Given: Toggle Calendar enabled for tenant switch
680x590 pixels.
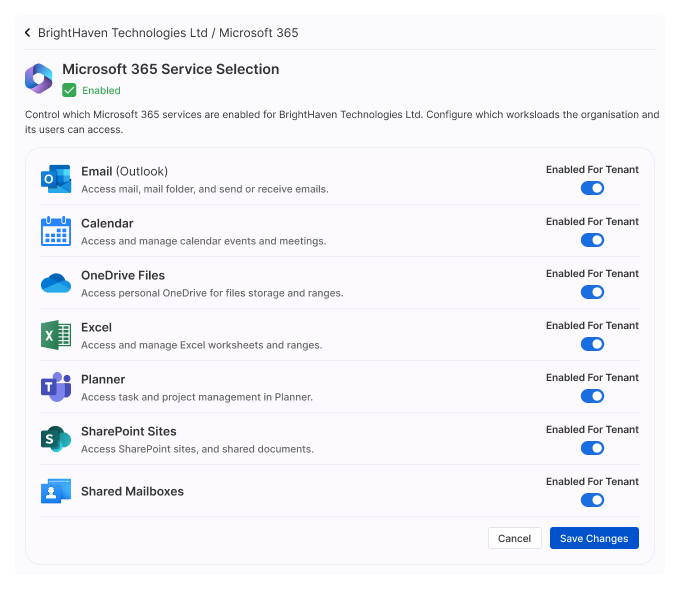Looking at the screenshot, I should pyautogui.click(x=592, y=240).
